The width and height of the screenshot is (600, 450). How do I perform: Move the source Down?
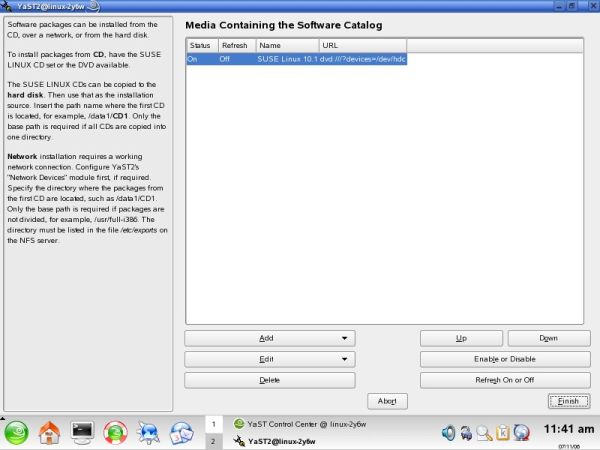[549, 338]
